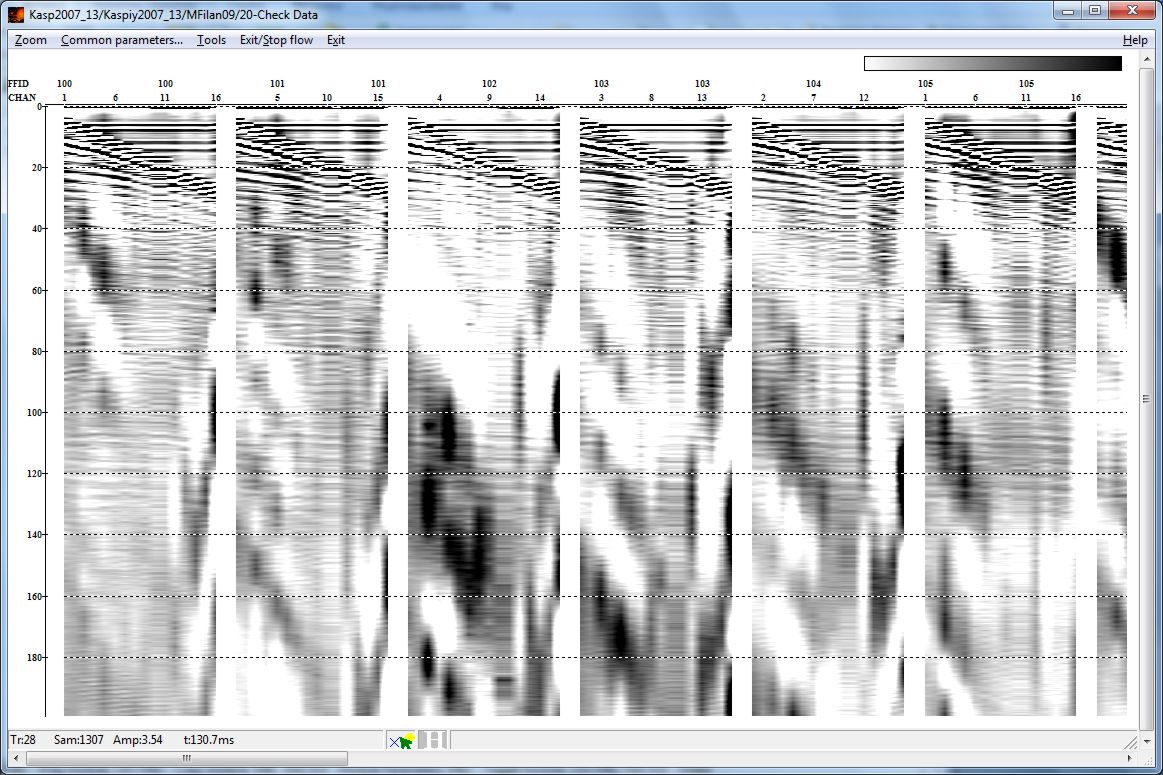Open the Common parameters... menu
1163x775 pixels.
(x=122, y=40)
